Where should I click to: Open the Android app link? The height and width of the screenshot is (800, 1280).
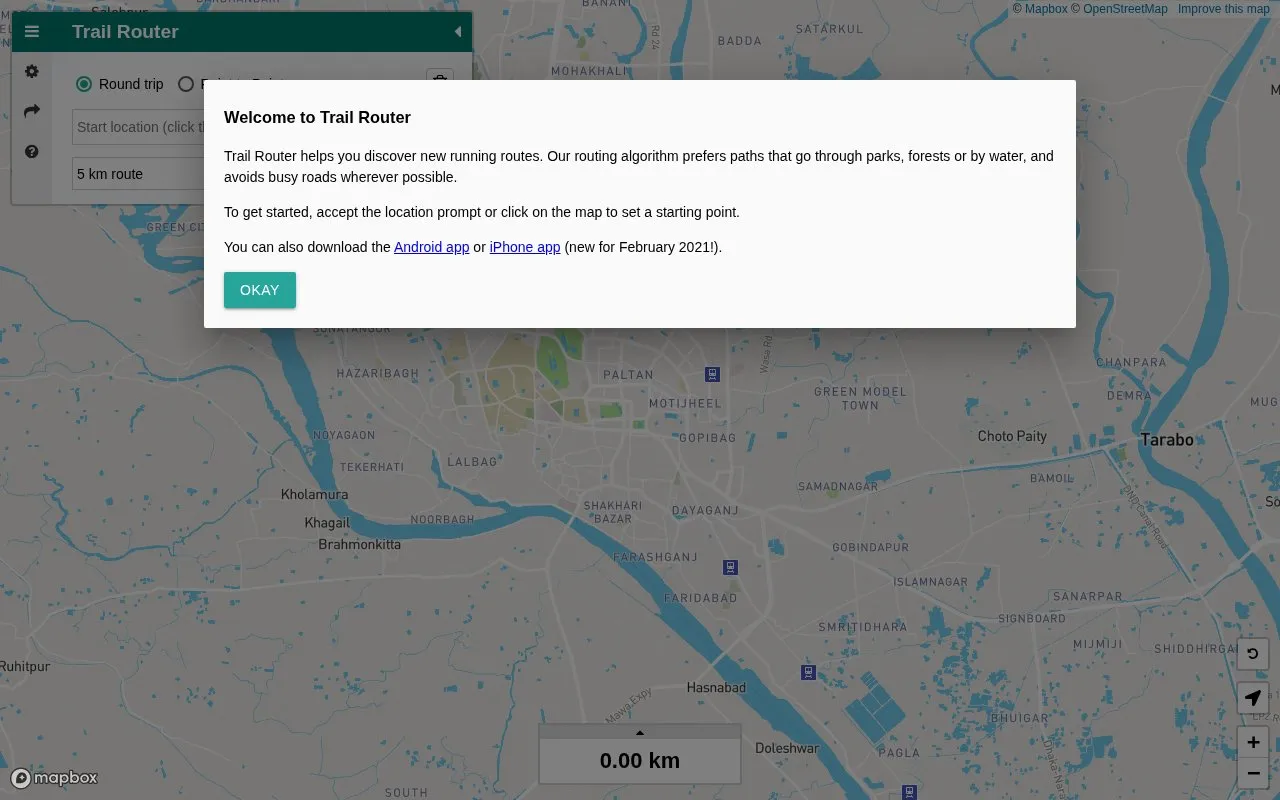tap(431, 247)
